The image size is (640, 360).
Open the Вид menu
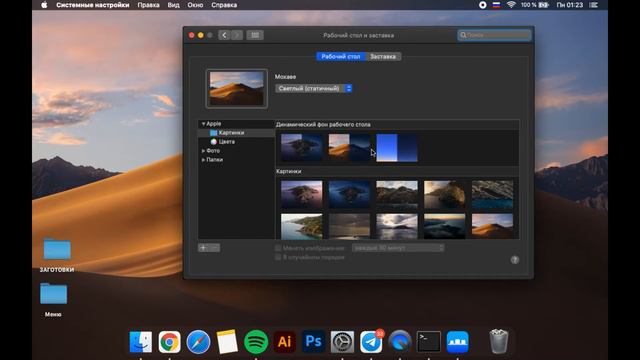click(x=173, y=5)
